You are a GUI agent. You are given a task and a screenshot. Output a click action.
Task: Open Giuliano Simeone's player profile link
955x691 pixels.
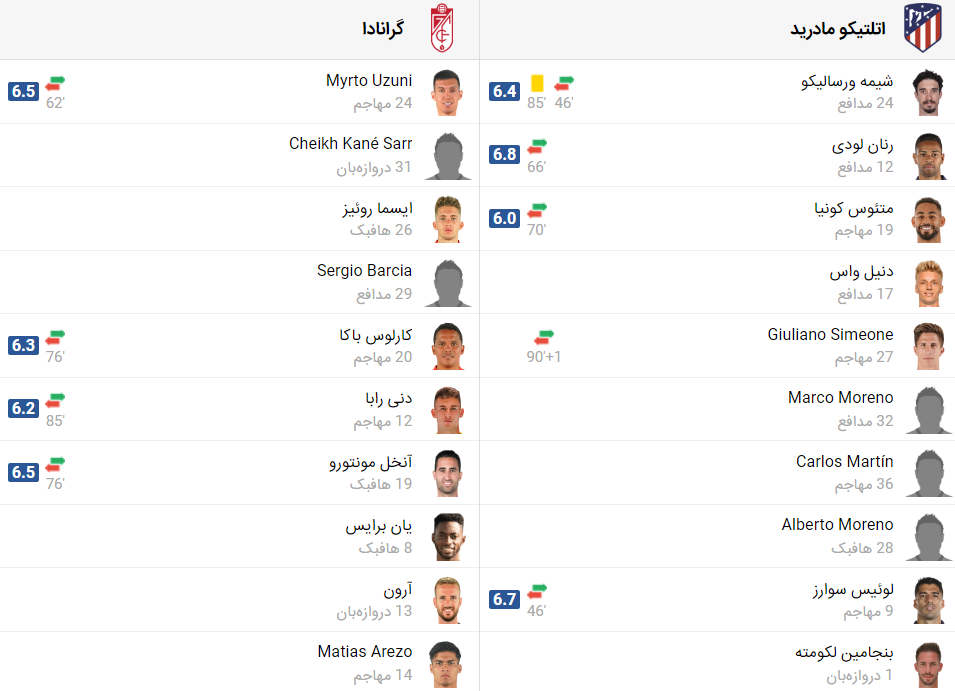[830, 334]
